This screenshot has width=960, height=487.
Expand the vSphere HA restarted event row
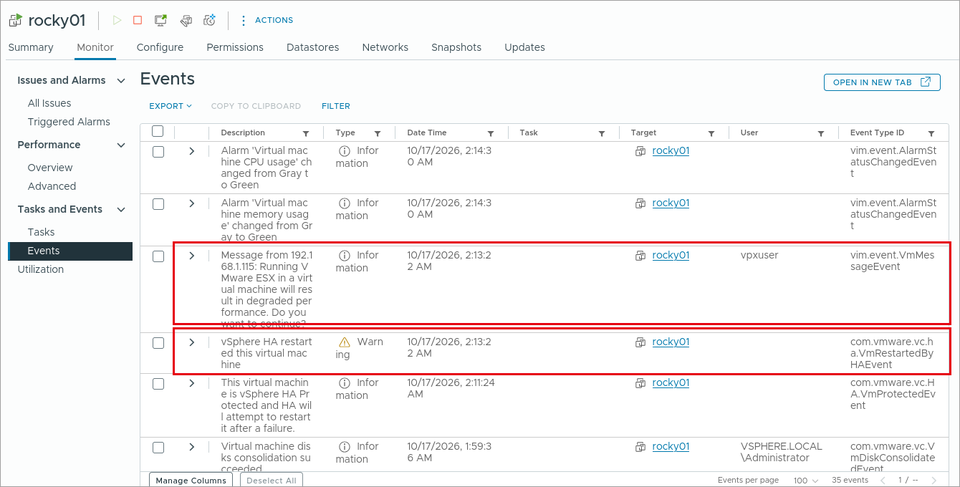(192, 342)
